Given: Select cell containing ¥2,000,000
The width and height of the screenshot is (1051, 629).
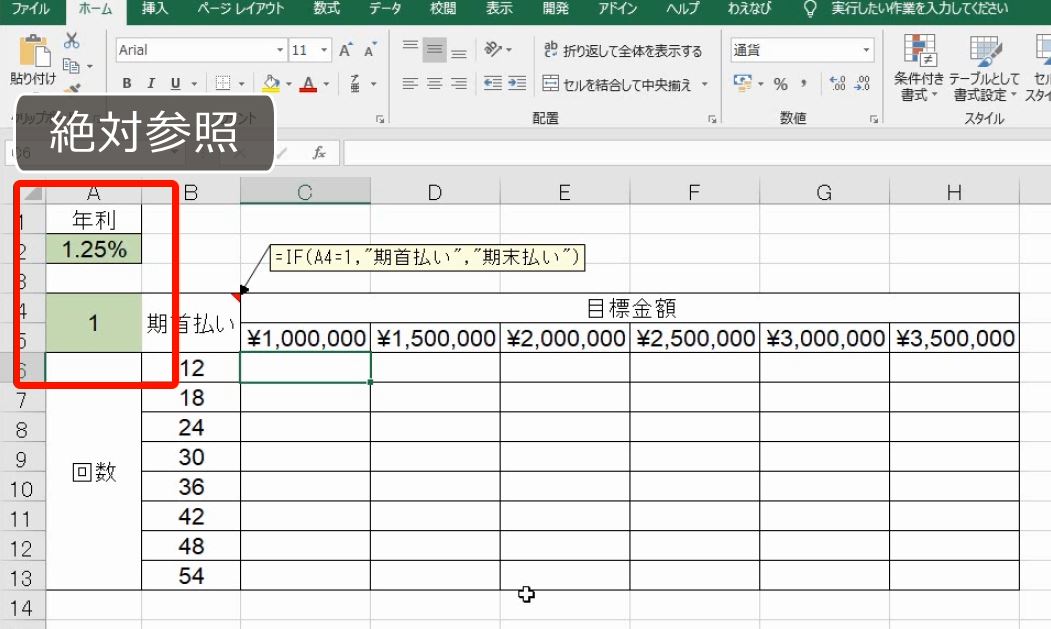Looking at the screenshot, I should point(565,338).
